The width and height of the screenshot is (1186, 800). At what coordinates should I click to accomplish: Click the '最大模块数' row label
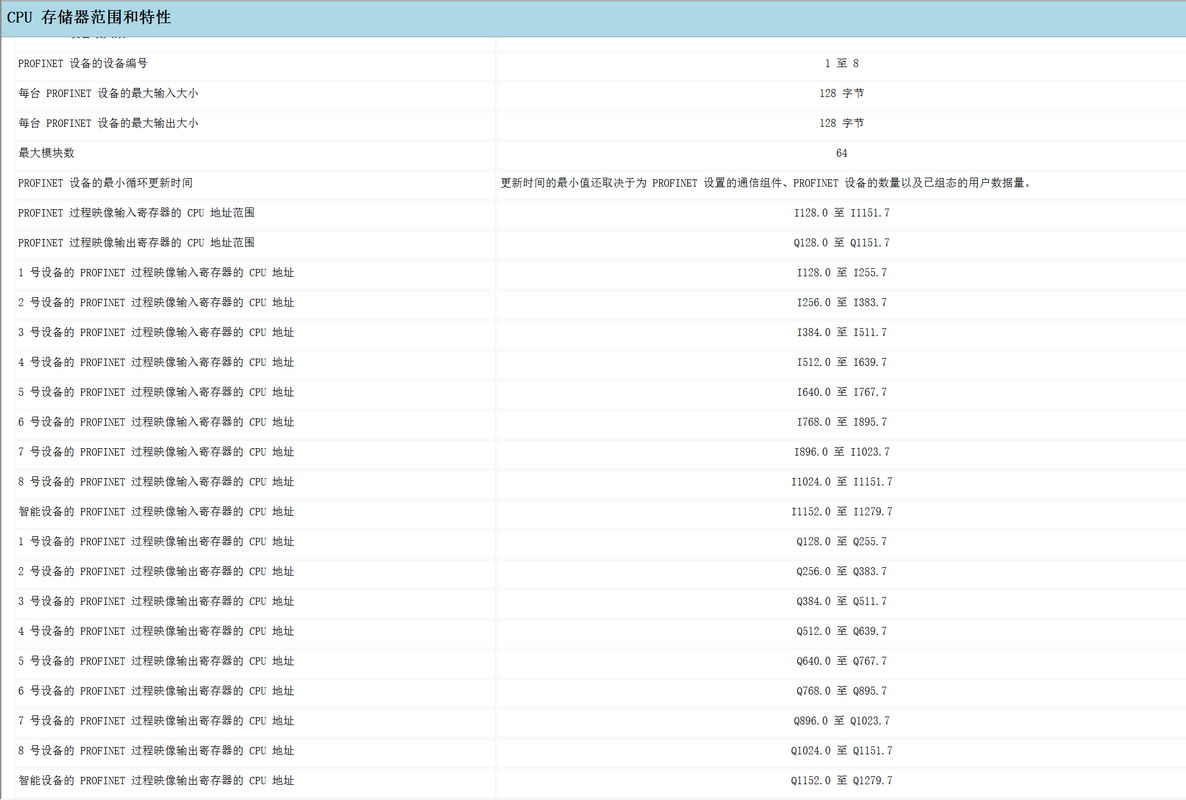click(46, 153)
